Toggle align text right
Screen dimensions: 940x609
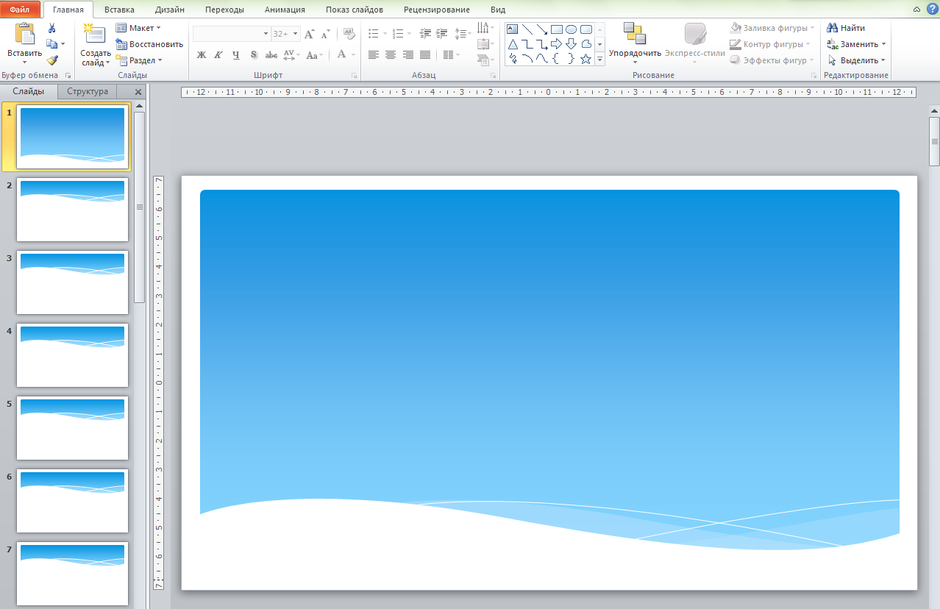click(x=408, y=55)
